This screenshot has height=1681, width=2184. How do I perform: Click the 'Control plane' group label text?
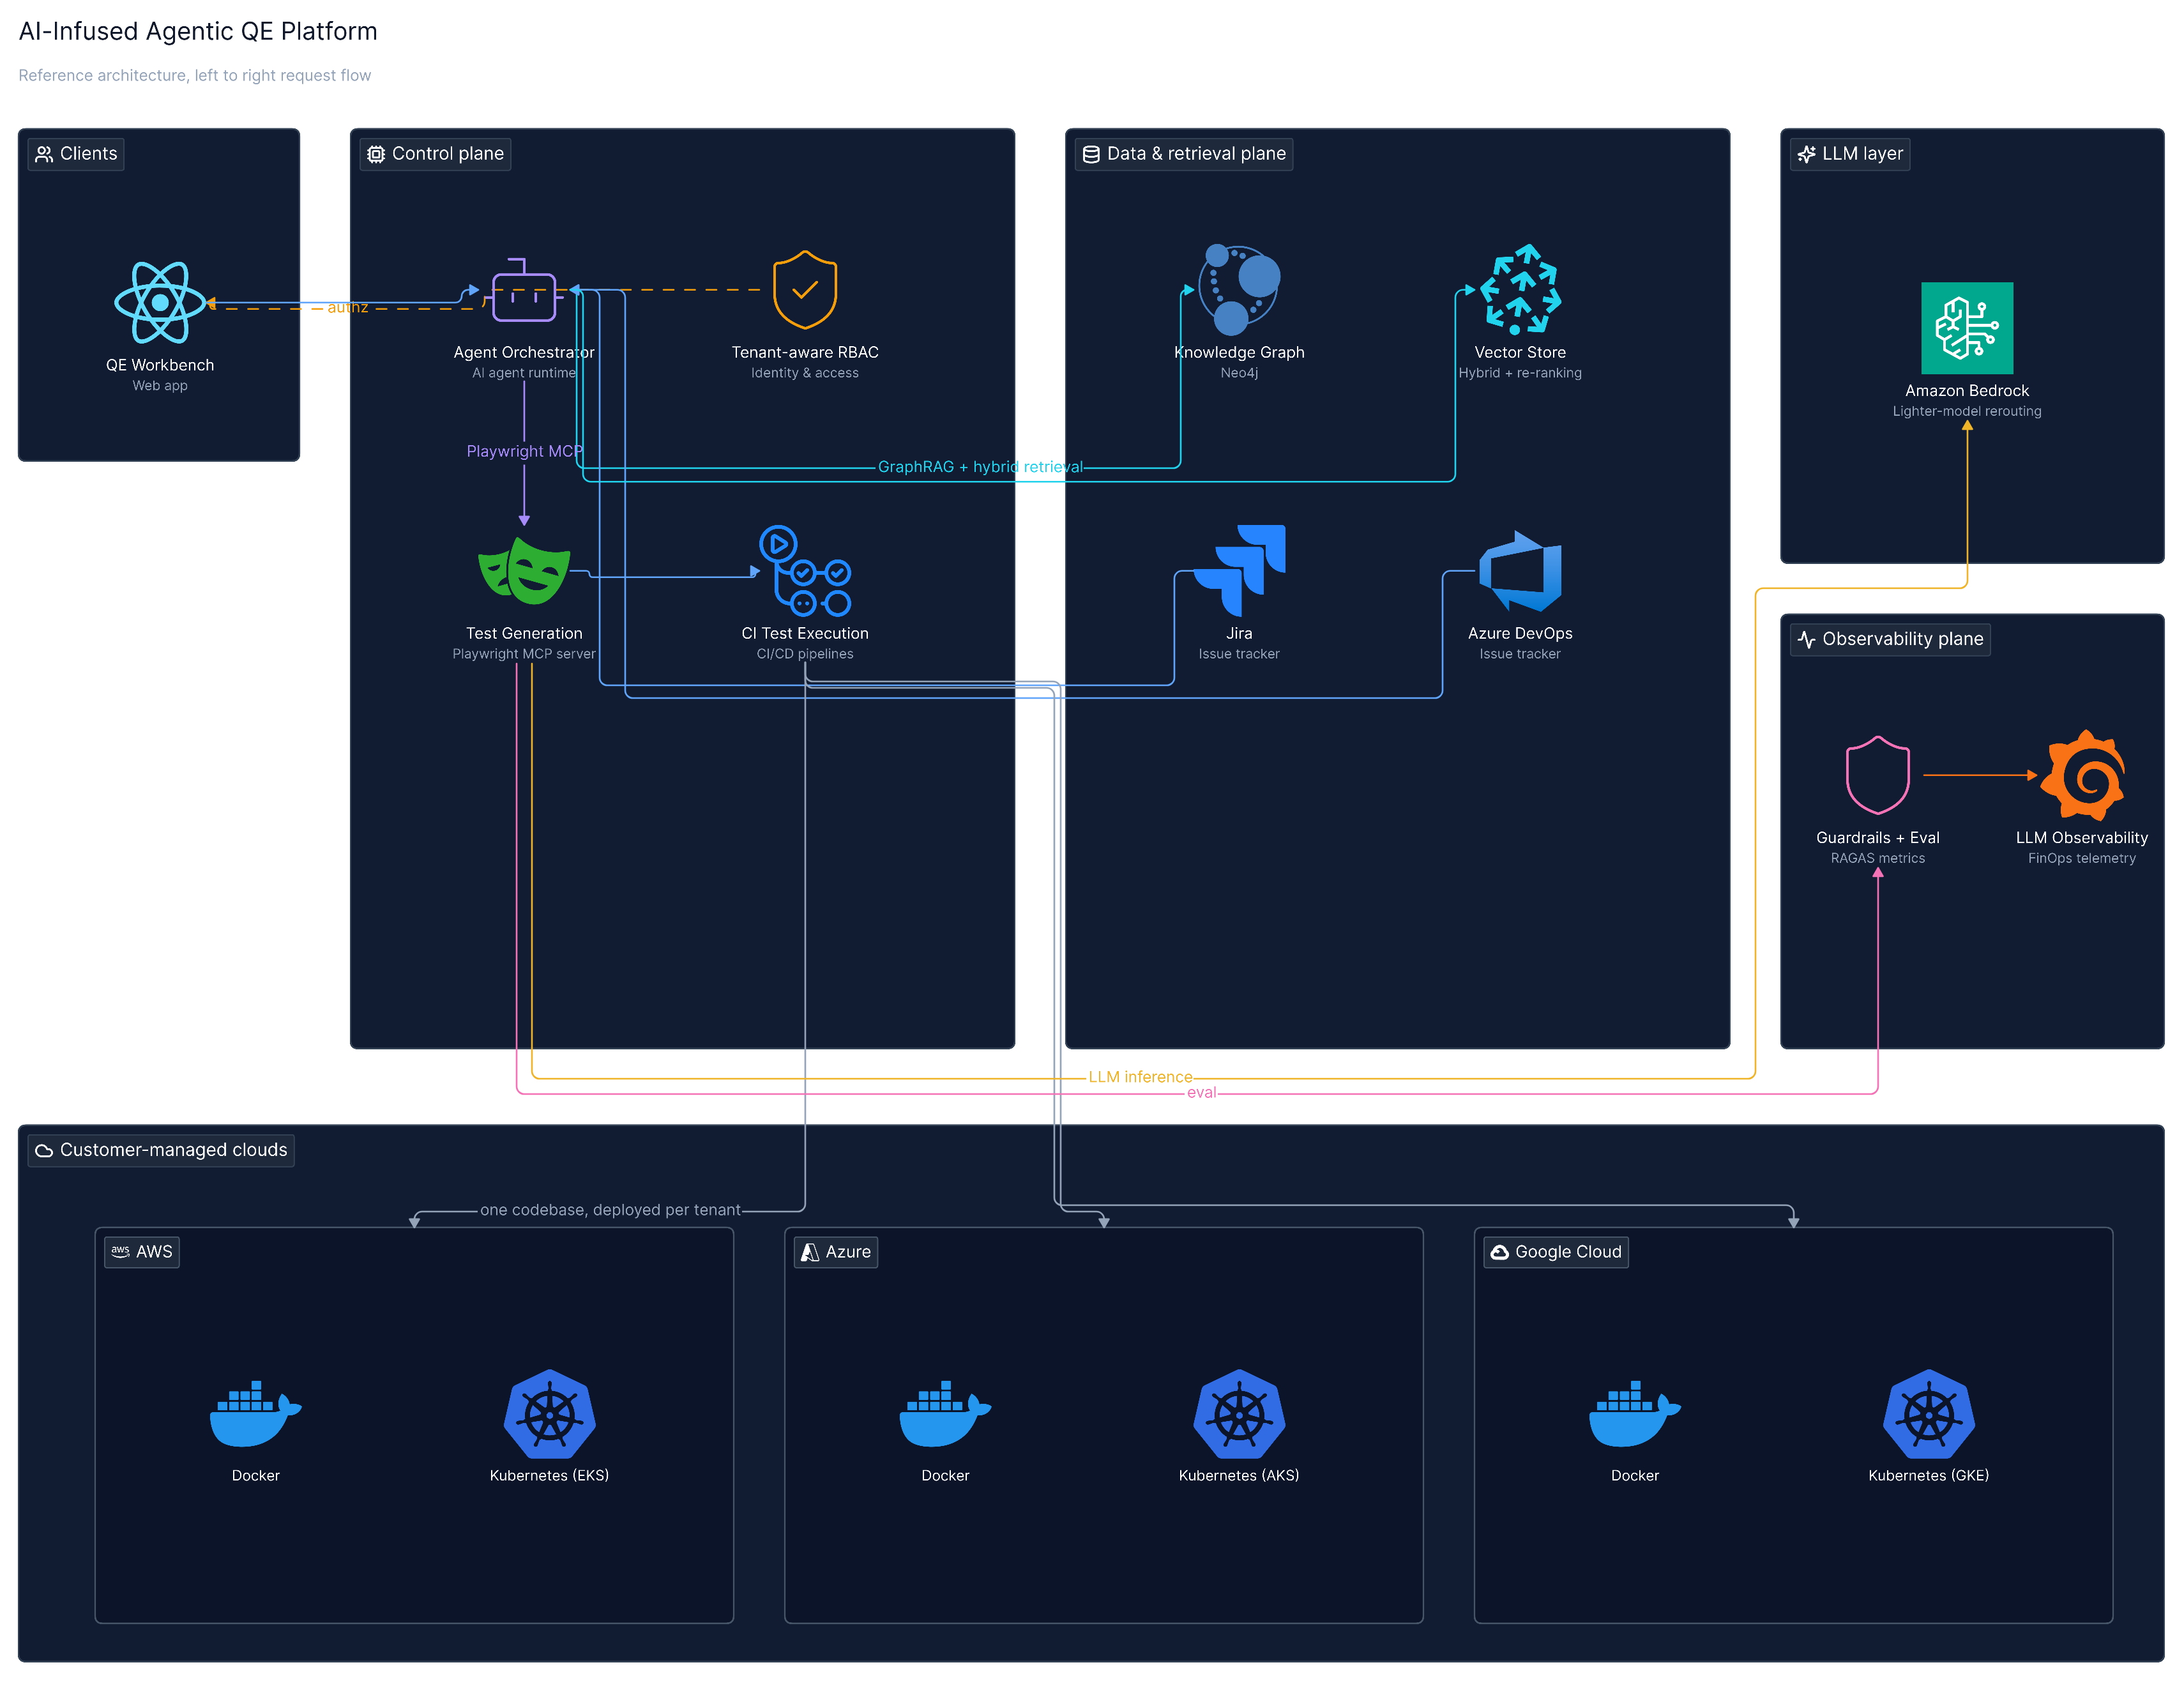click(x=448, y=153)
